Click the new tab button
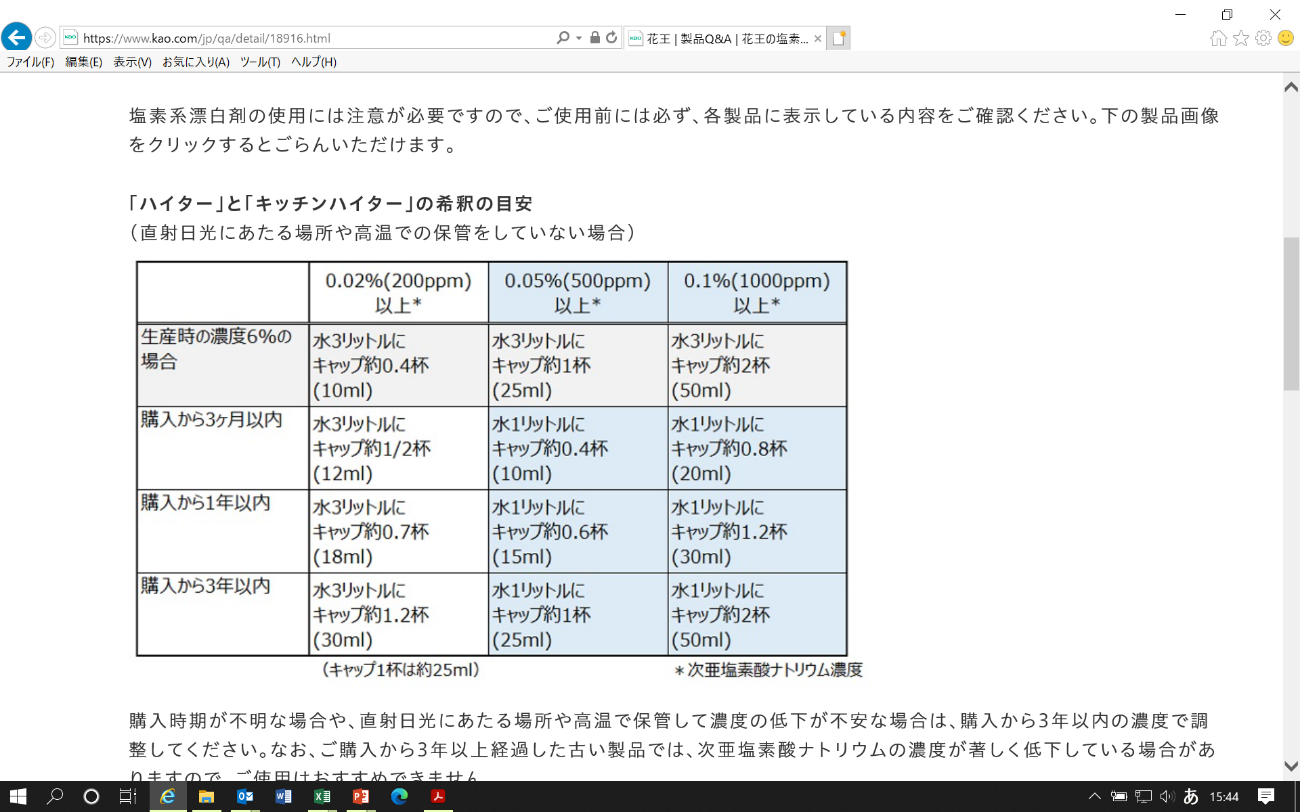 coord(839,38)
